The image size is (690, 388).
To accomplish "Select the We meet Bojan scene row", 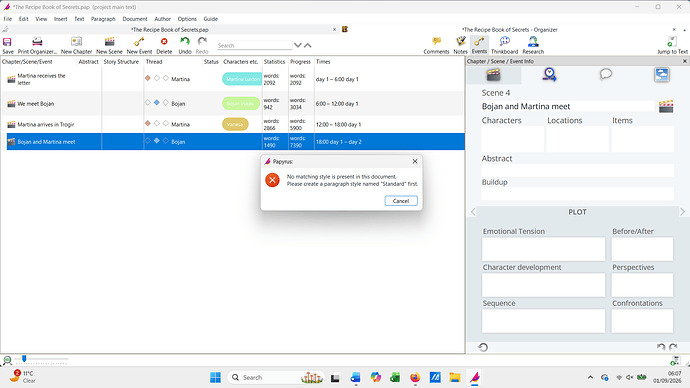I will point(232,103).
